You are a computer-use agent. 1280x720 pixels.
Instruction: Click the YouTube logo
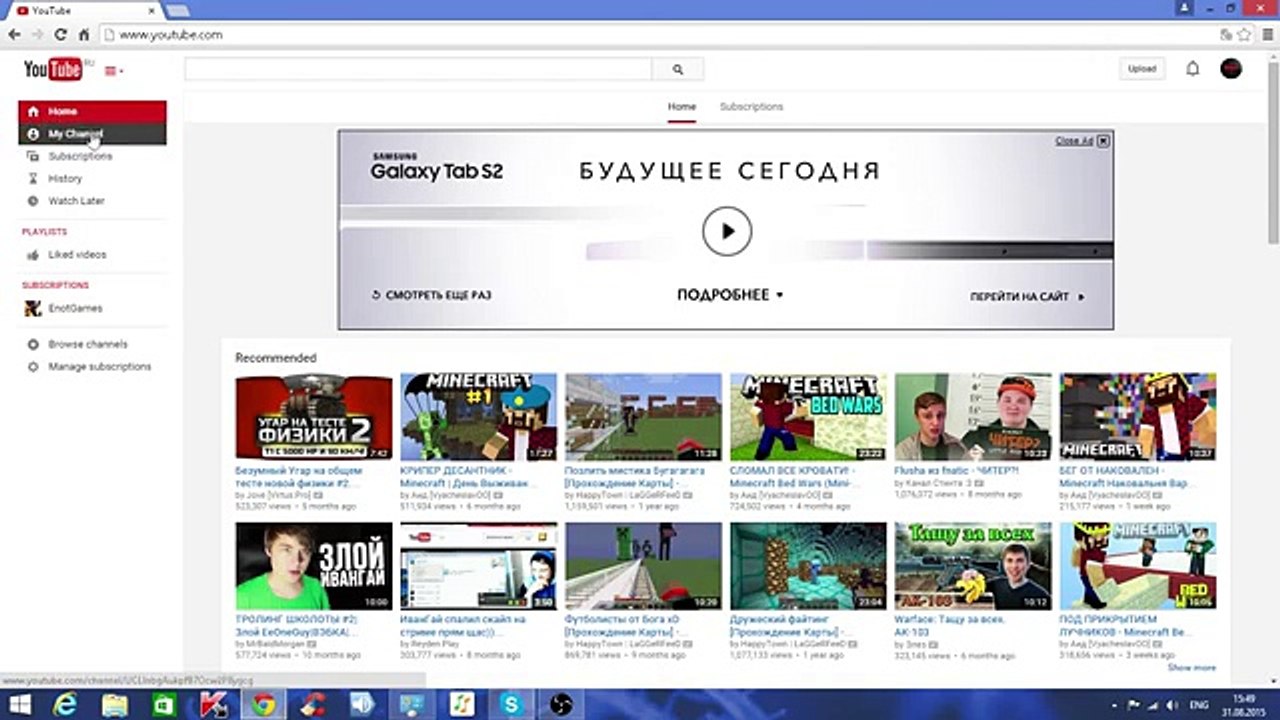[x=53, y=69]
